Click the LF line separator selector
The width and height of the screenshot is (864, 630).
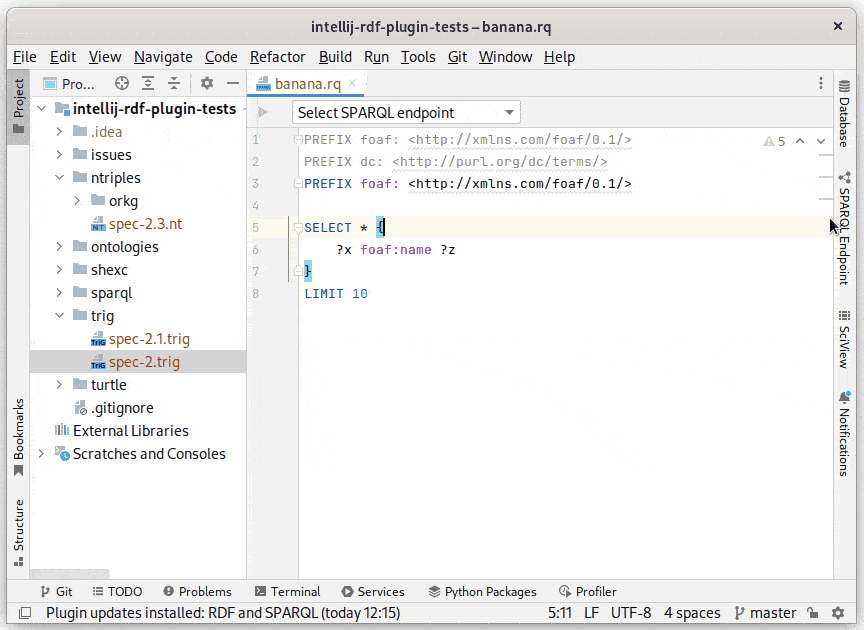[x=591, y=613]
